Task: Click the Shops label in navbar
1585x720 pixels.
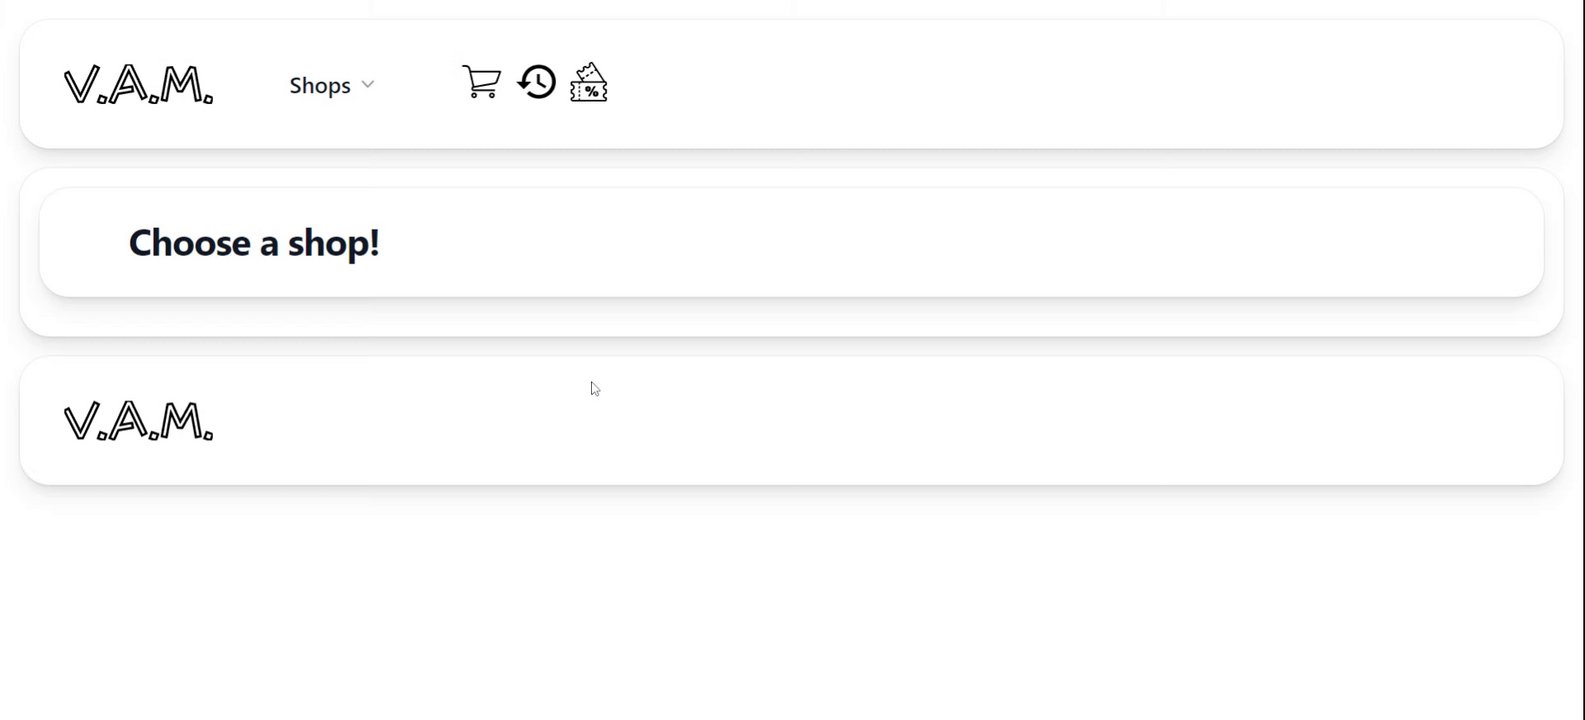Action: (320, 85)
